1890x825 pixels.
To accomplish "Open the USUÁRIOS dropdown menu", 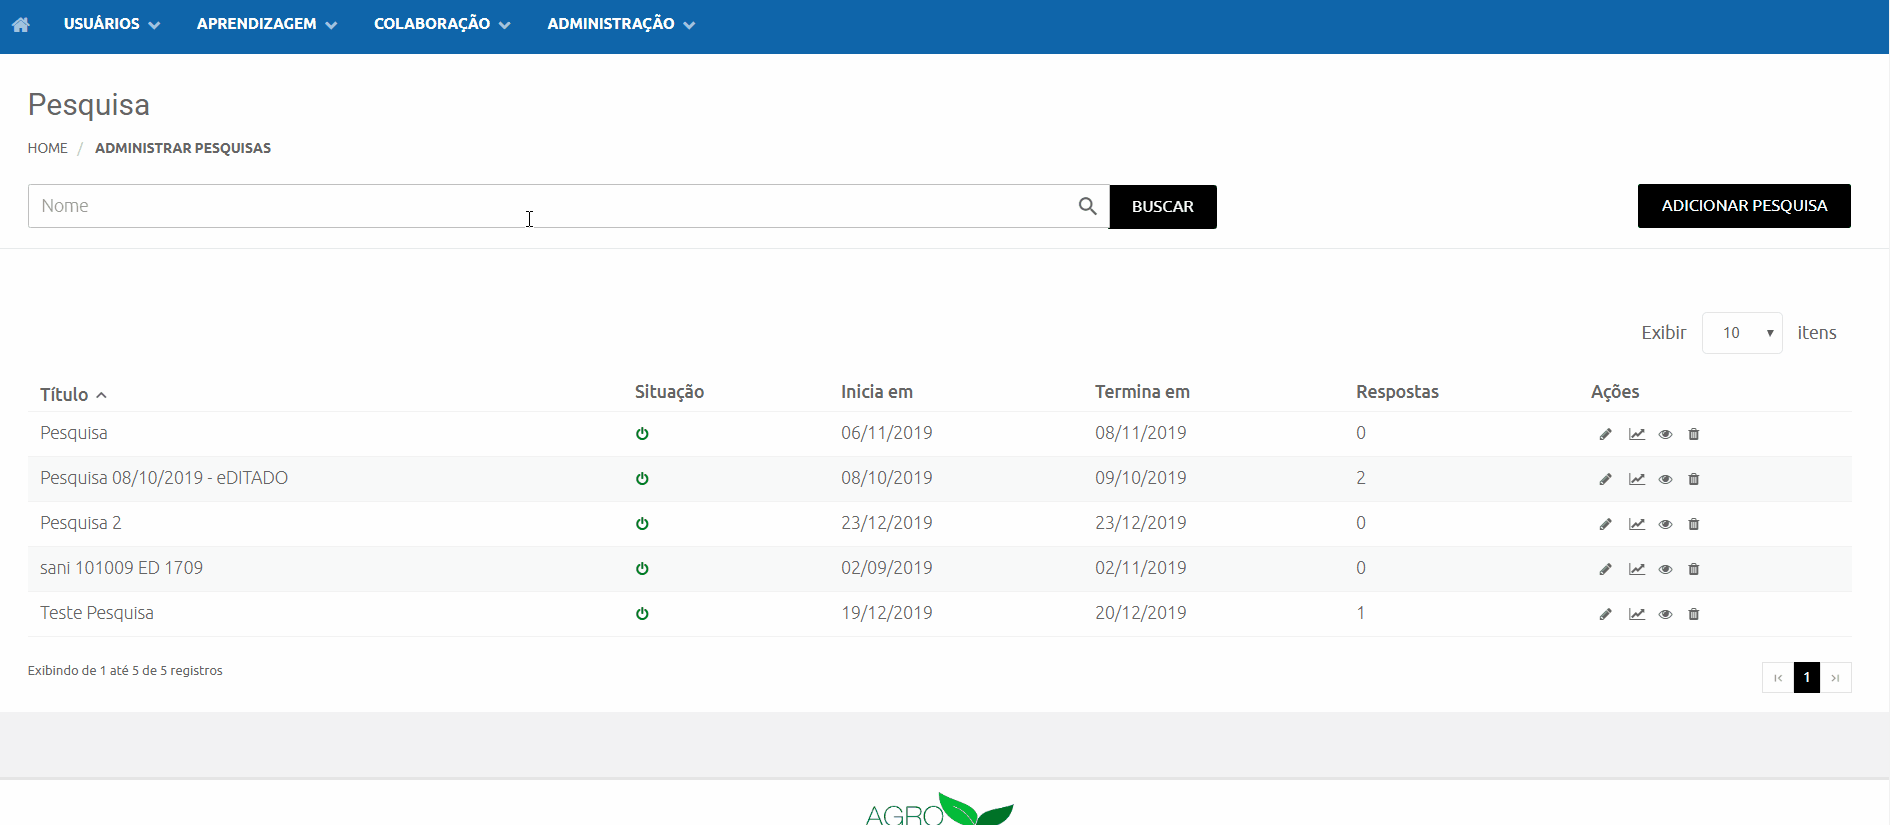I will coord(112,24).
